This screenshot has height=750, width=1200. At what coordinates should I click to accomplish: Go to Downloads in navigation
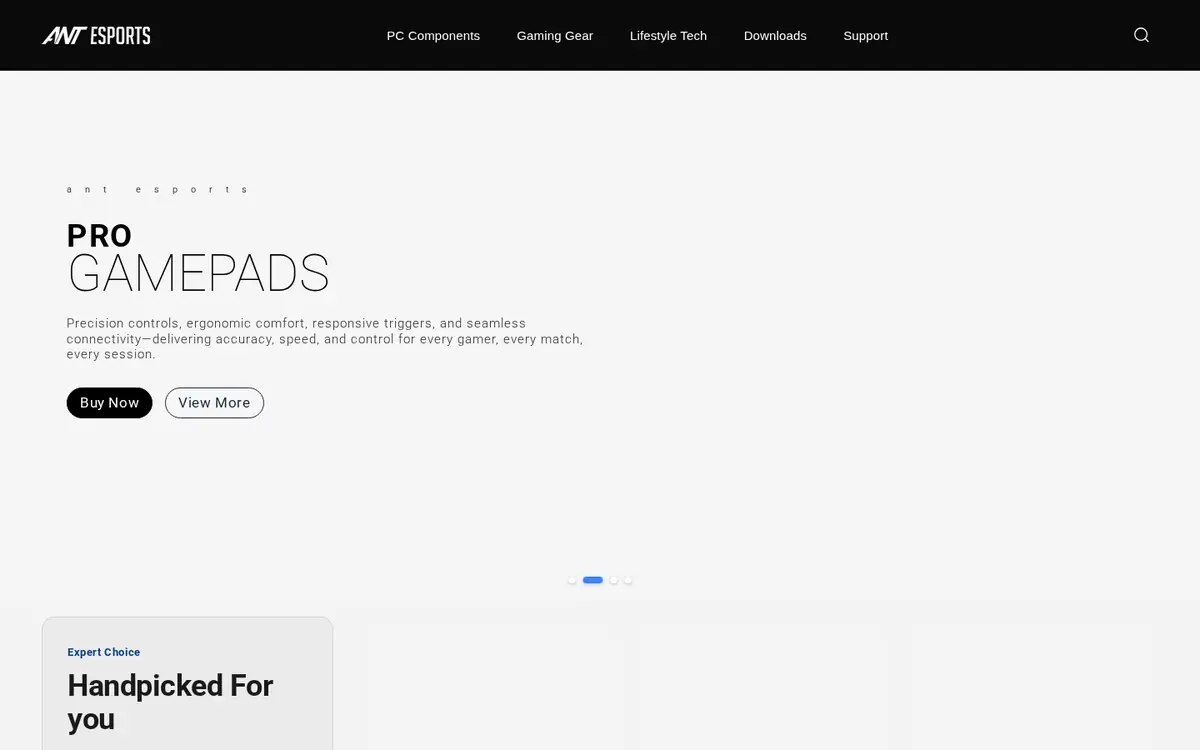tap(775, 35)
